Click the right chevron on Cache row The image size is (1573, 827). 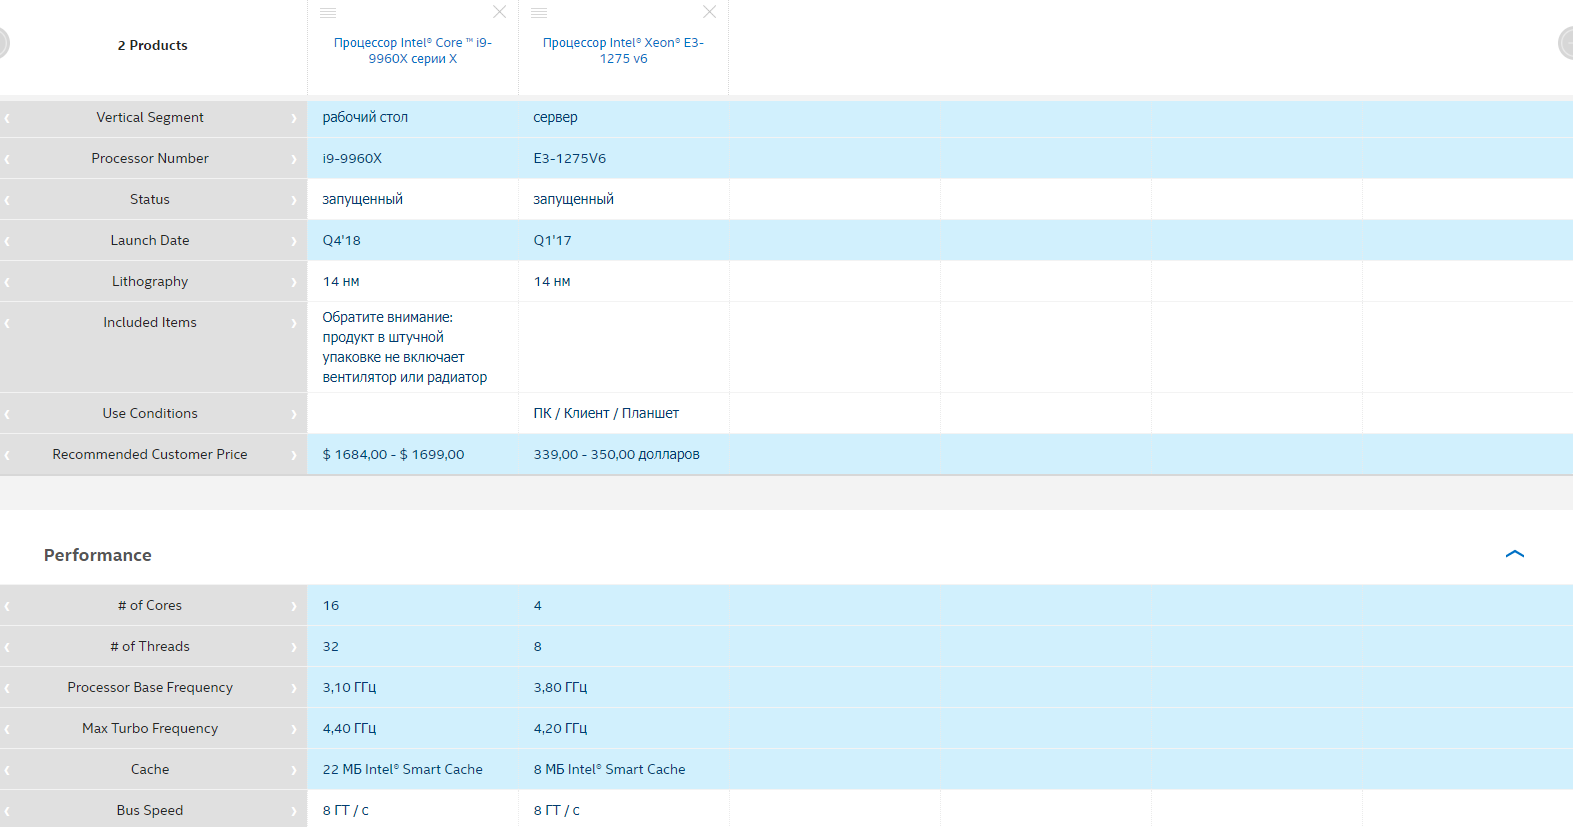[x=294, y=770]
